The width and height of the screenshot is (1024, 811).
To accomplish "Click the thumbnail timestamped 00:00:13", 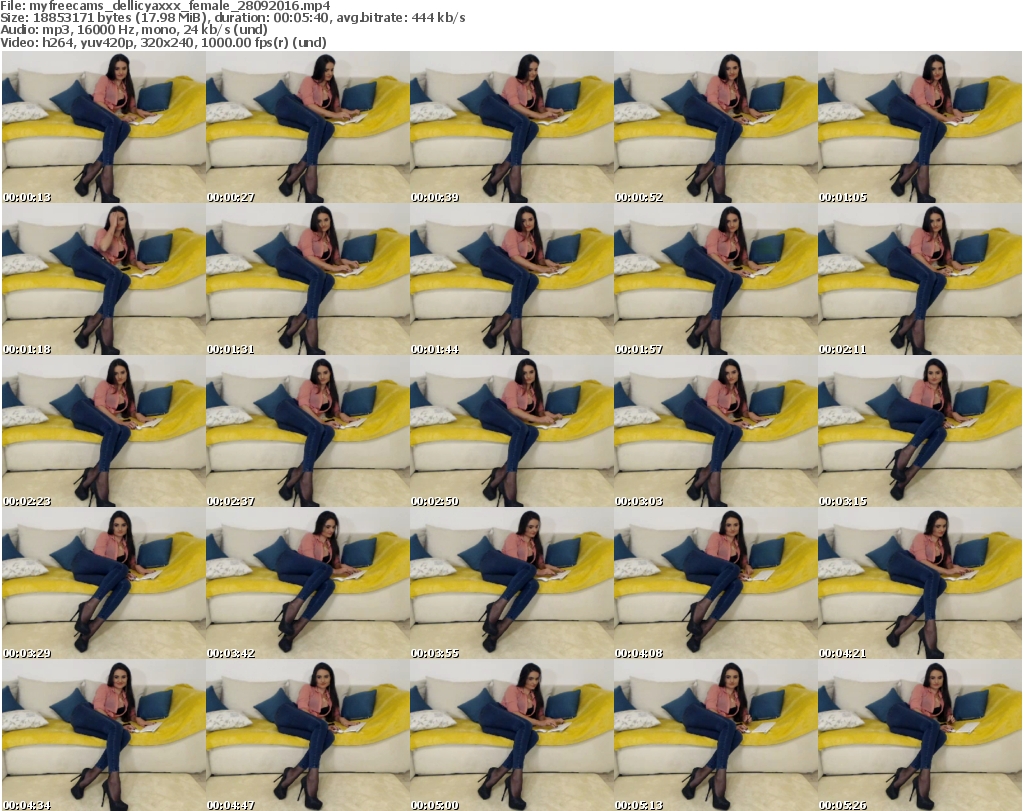I will 103,127.
